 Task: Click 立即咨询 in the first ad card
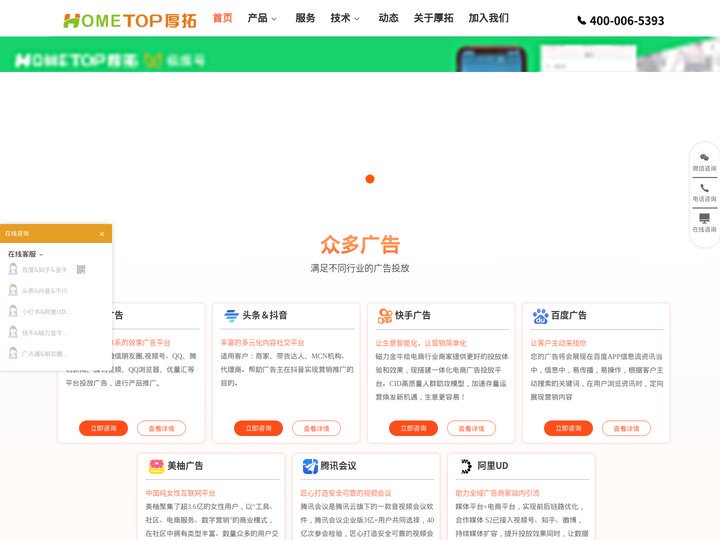click(x=103, y=428)
